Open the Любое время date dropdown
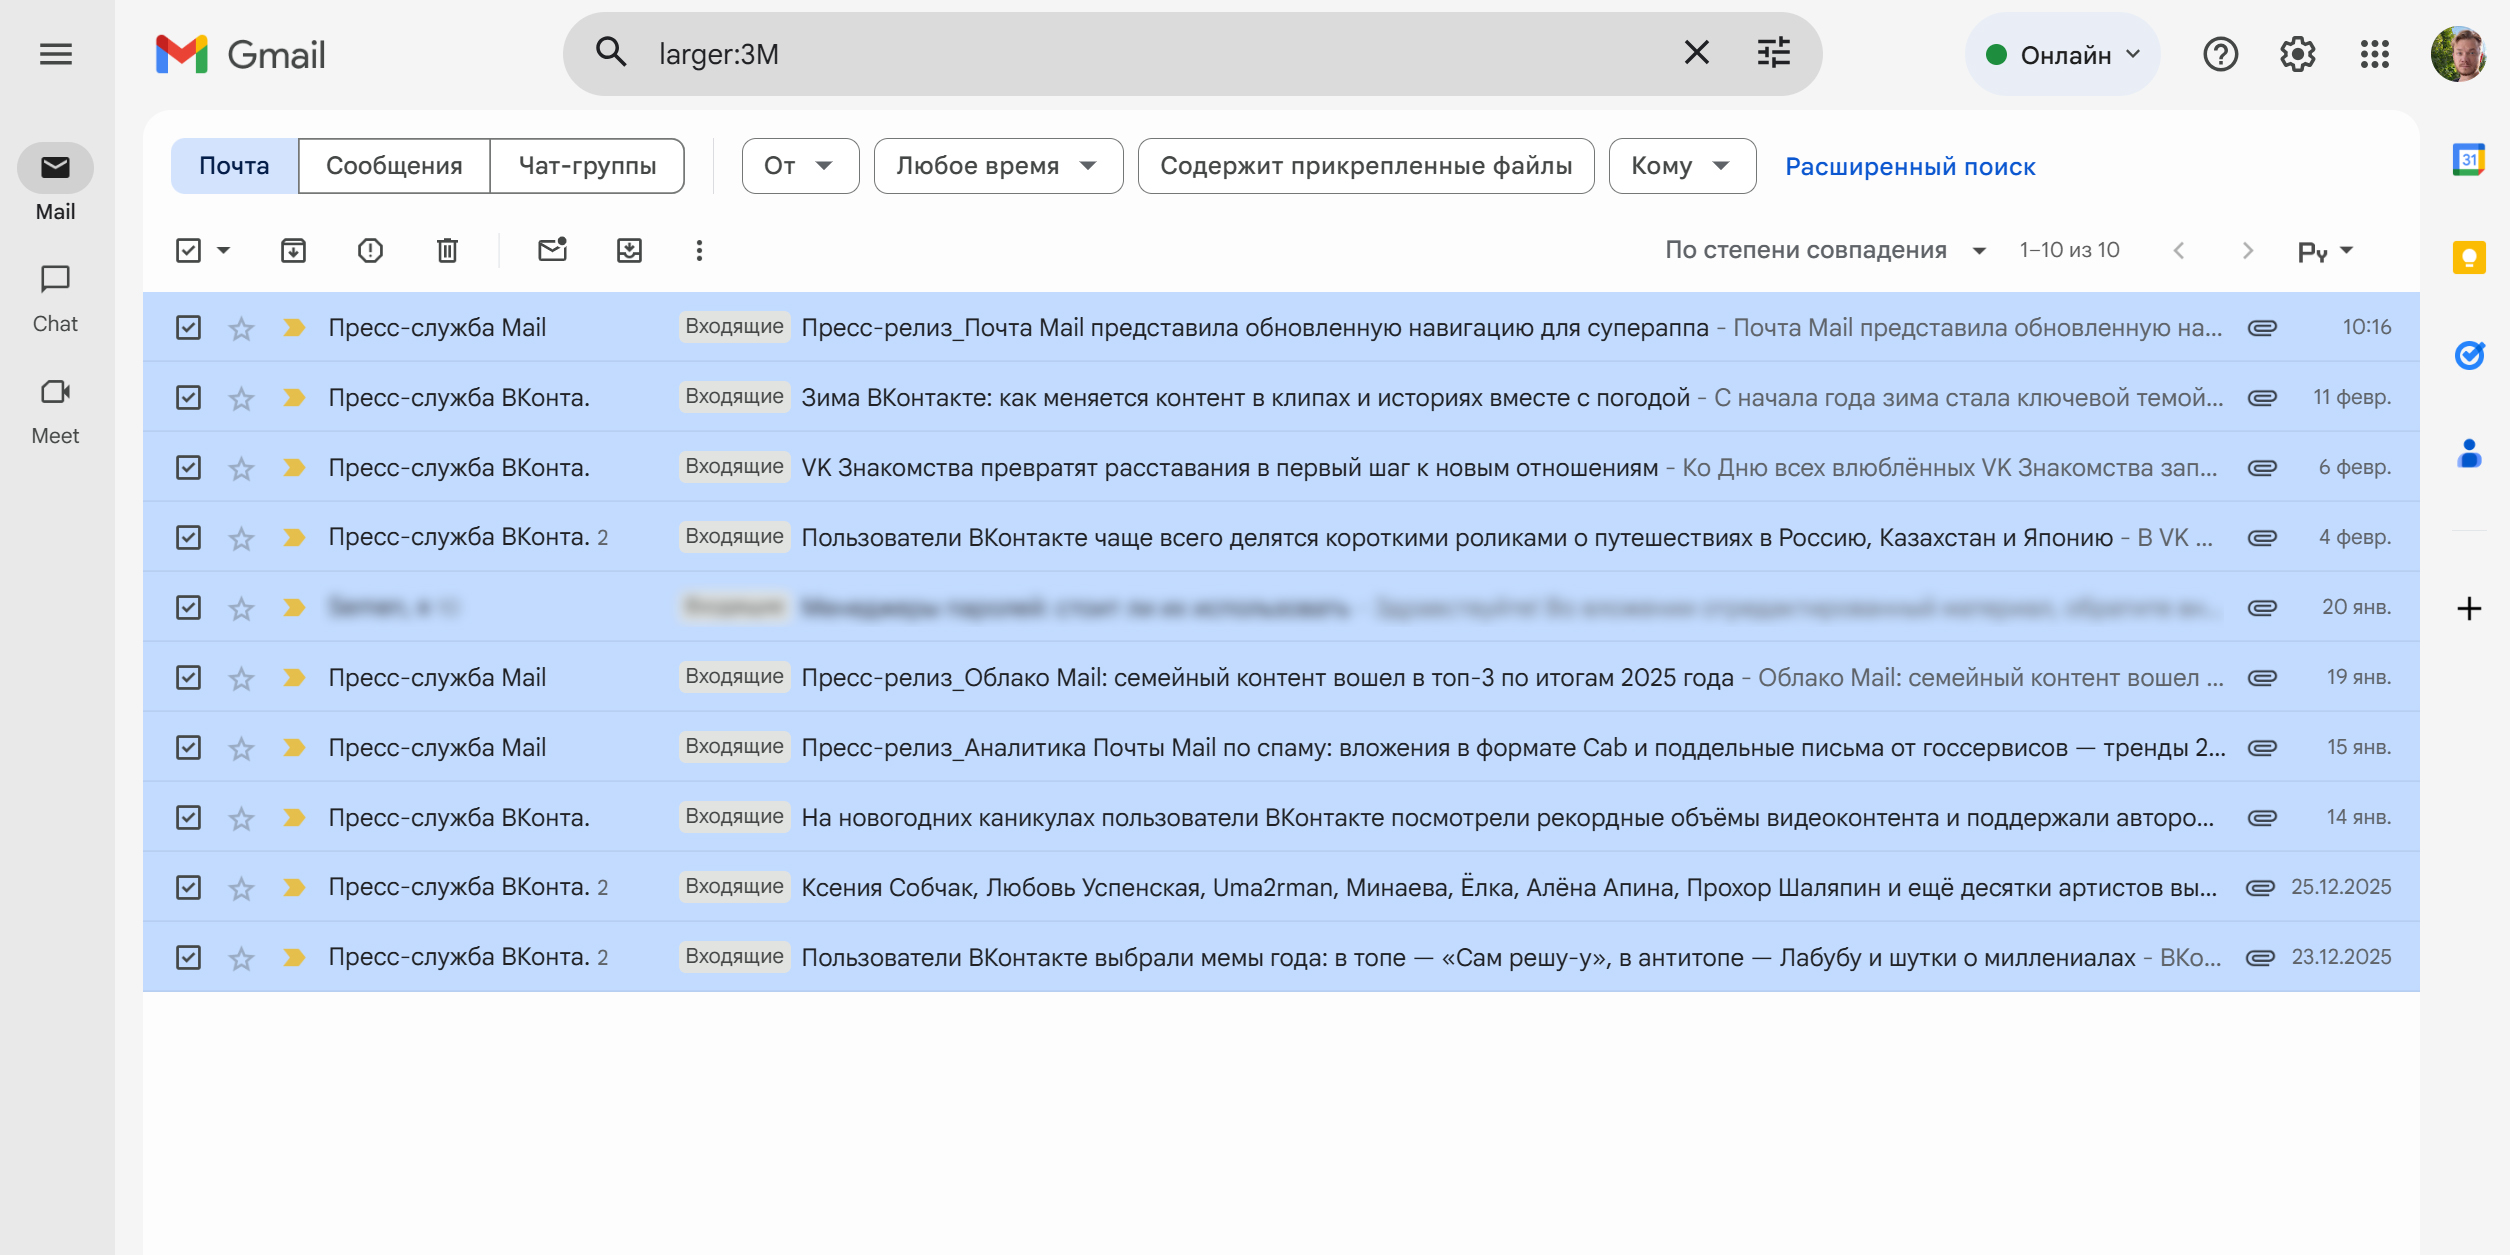Screen dimensions: 2510x1255 pyautogui.click(x=997, y=166)
